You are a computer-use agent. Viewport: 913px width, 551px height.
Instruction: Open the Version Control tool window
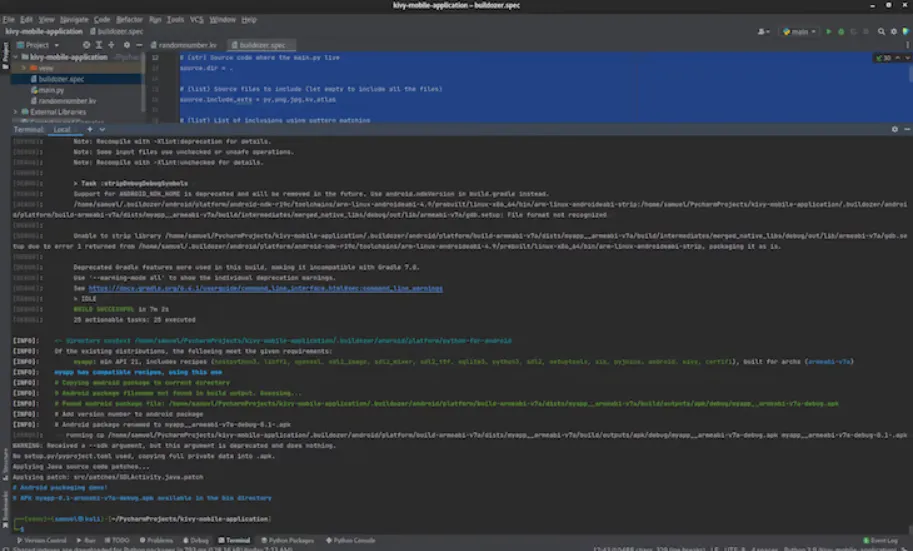click(41, 541)
